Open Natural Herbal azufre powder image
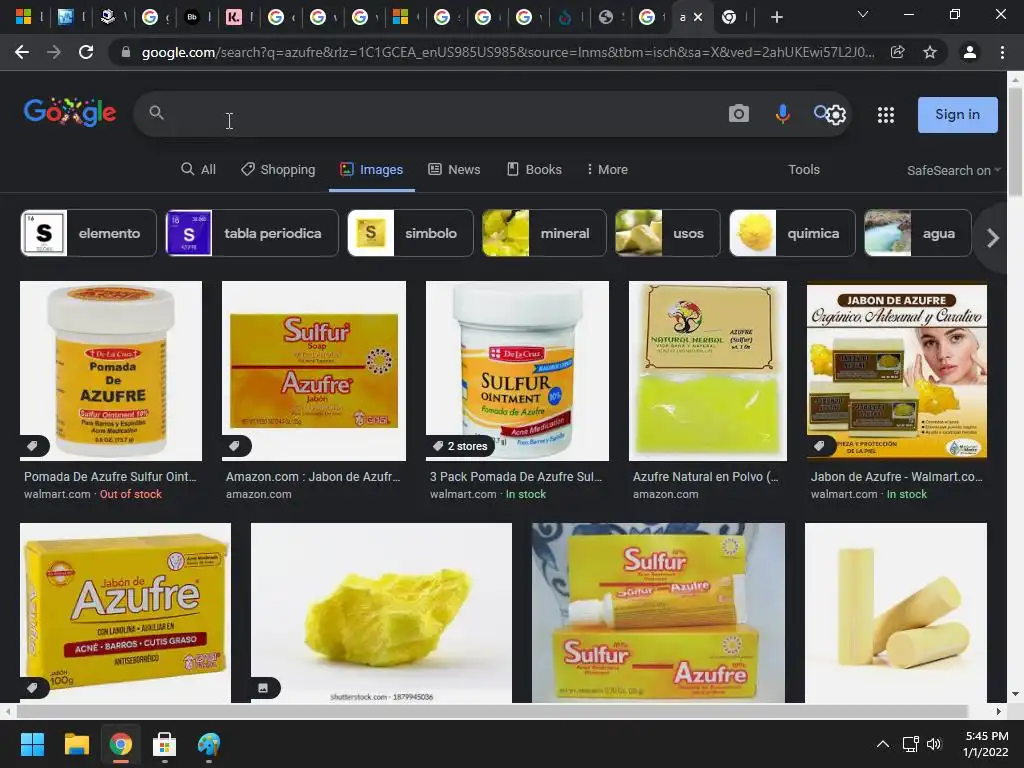This screenshot has height=768, width=1024. click(x=708, y=371)
